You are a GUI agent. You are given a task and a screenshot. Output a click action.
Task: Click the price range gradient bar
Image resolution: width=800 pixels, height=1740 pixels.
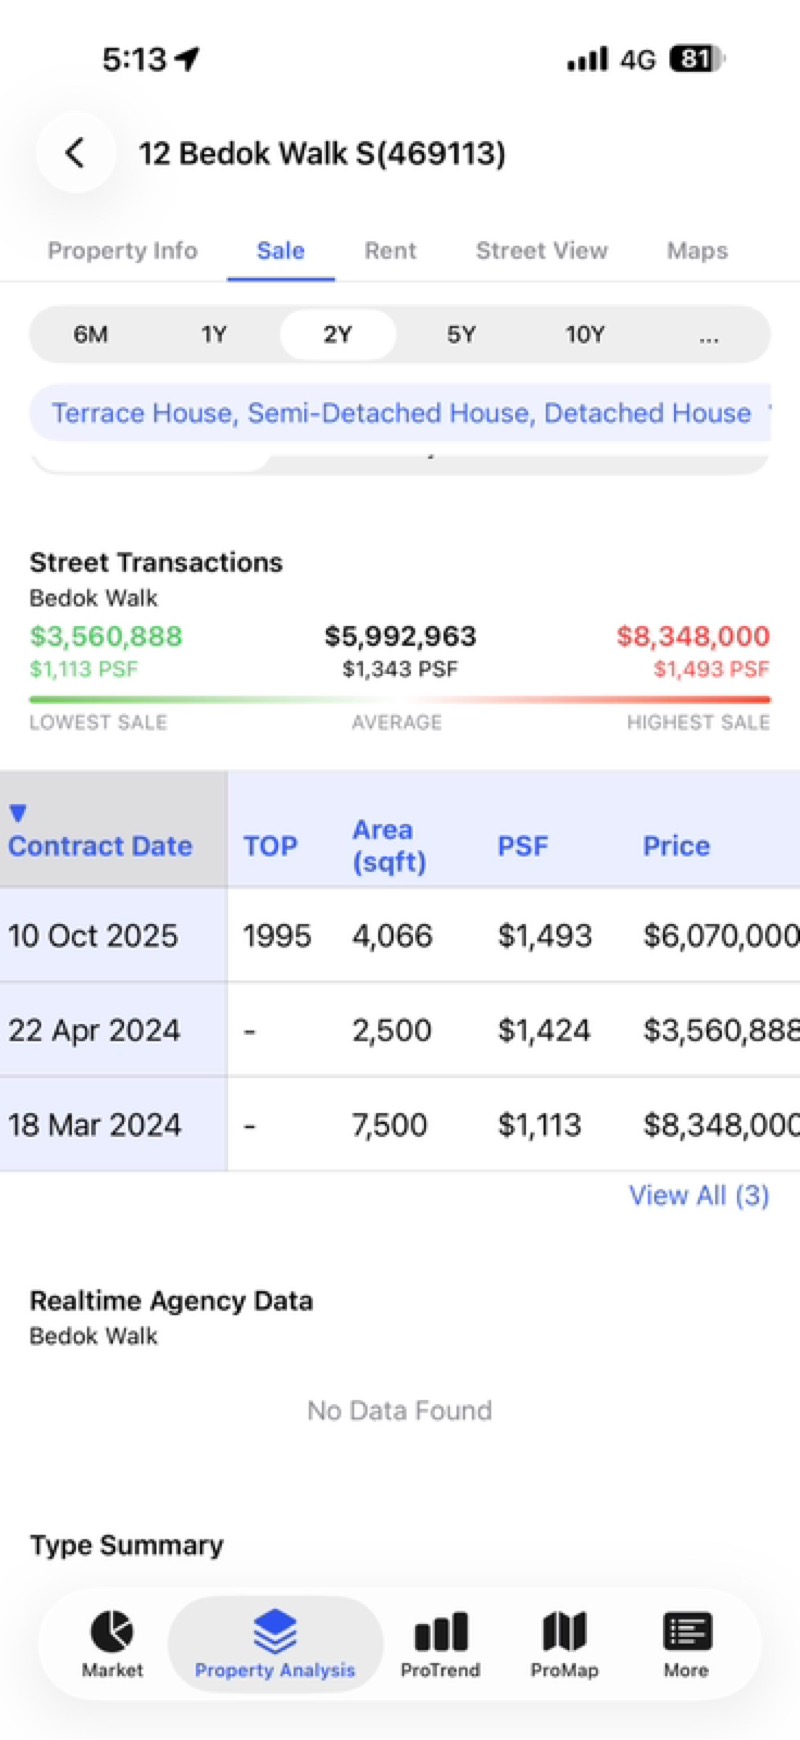[x=400, y=700]
